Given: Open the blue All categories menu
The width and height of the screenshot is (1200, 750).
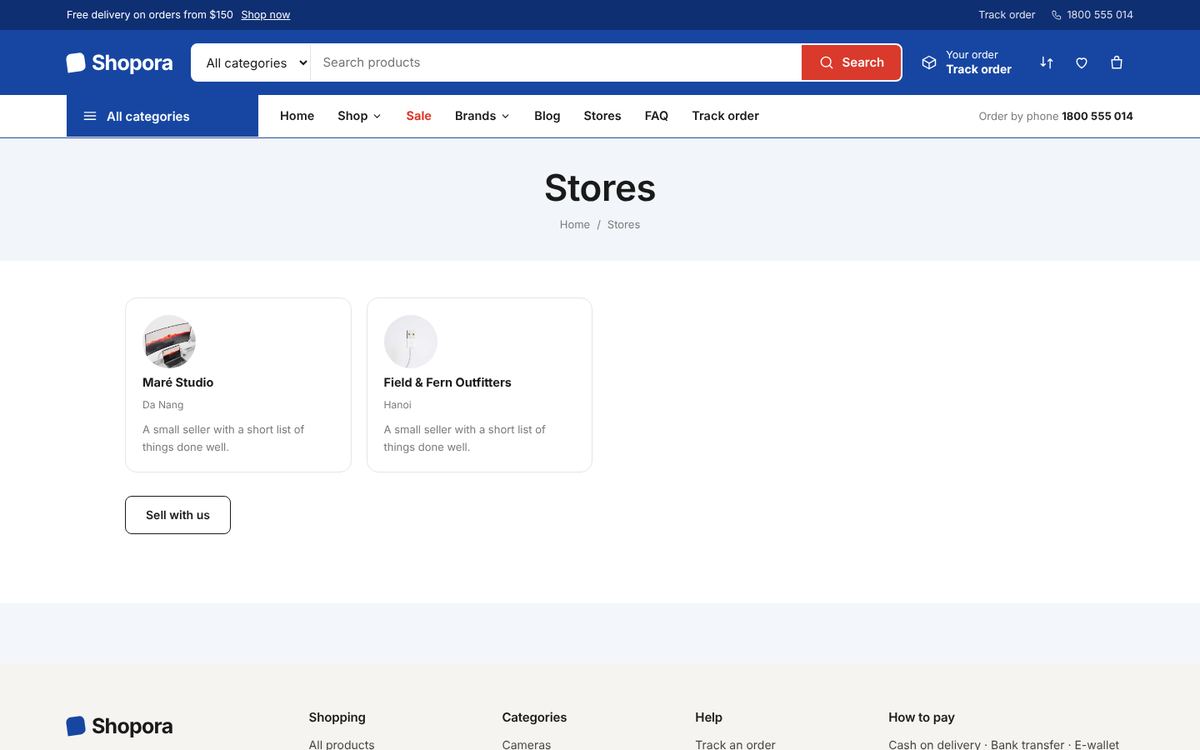Looking at the screenshot, I should pyautogui.click(x=162, y=116).
